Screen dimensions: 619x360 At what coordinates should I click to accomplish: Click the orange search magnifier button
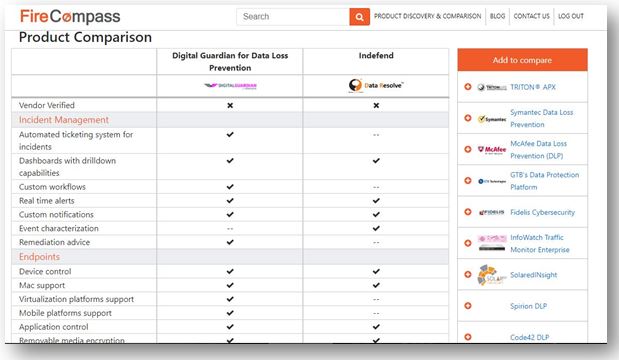pyautogui.click(x=359, y=17)
